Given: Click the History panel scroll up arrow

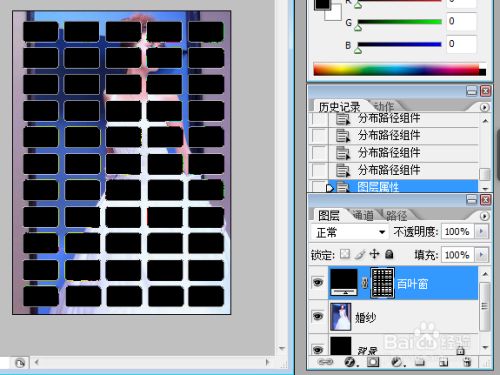Looking at the screenshot, I should tap(485, 121).
